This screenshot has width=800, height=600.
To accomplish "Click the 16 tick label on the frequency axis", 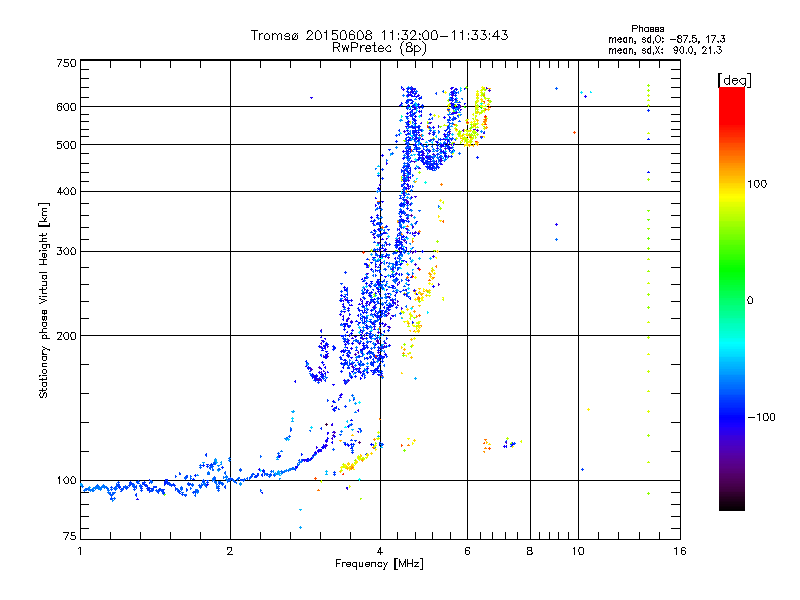I will tap(679, 551).
